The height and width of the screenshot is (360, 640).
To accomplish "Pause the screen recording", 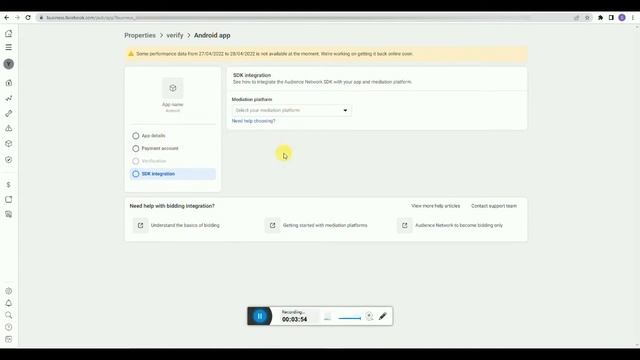I will (260, 316).
